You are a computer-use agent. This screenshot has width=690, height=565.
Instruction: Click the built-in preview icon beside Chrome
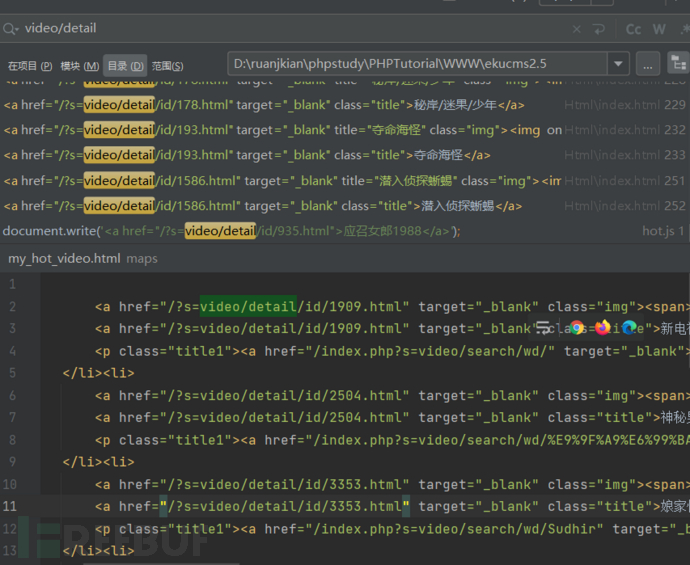544,327
